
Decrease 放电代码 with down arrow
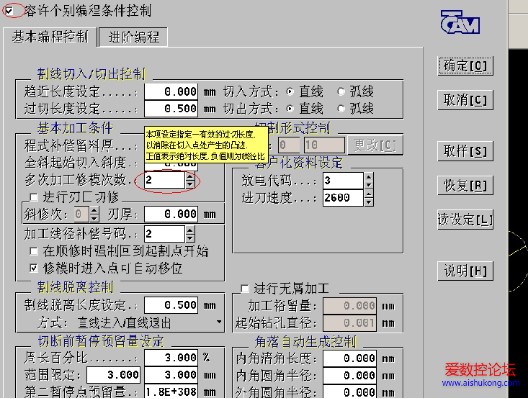click(x=369, y=185)
